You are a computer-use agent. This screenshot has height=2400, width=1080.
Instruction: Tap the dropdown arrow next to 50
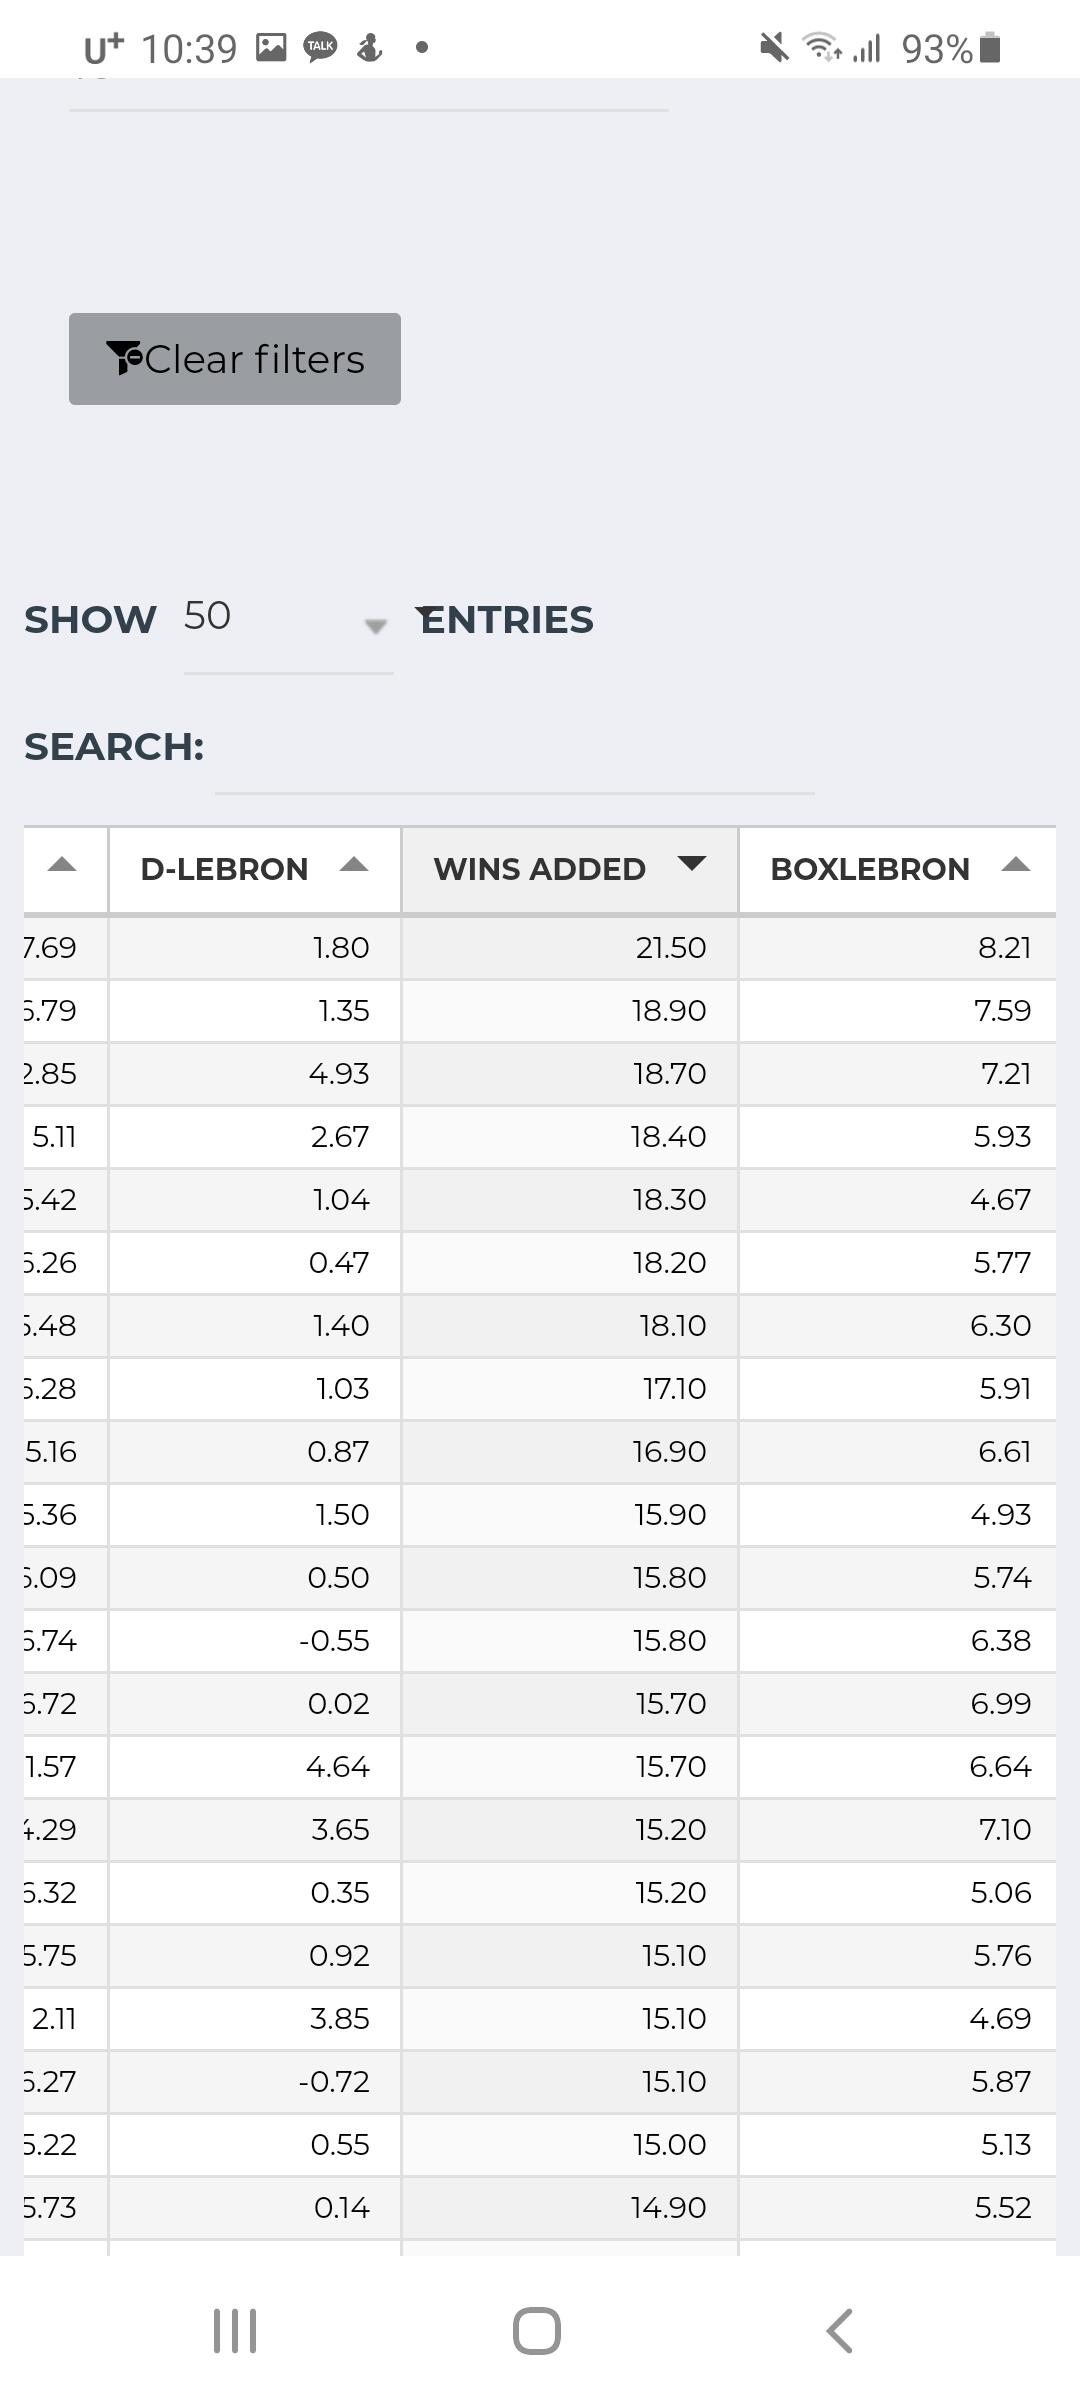[375, 626]
